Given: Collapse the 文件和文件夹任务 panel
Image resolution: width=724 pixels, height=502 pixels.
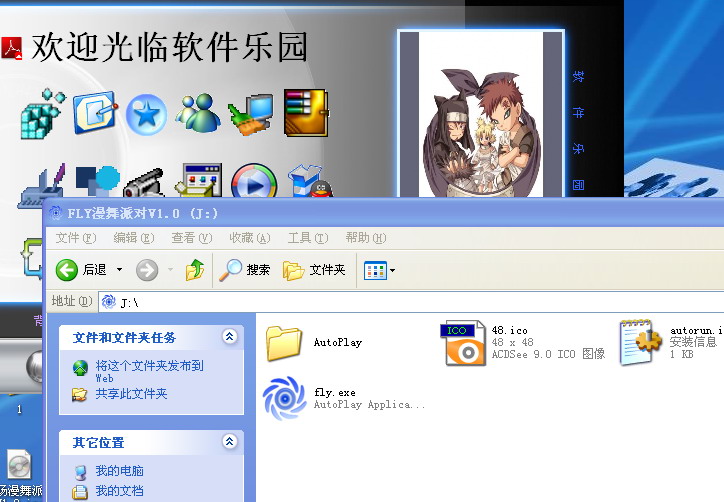Looking at the screenshot, I should (x=229, y=336).
